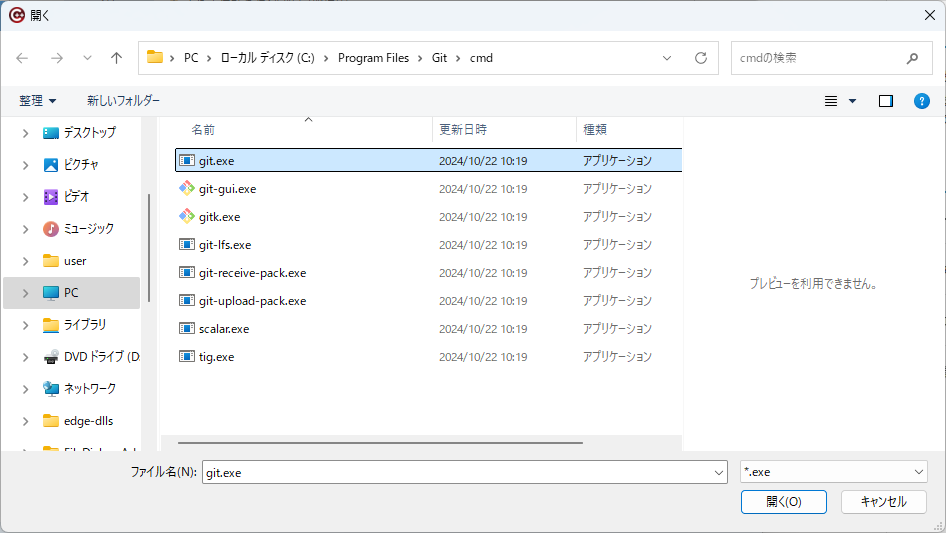The height and width of the screenshot is (533, 946).
Task: Open file name combo dropdown arrow
Action: (719, 472)
